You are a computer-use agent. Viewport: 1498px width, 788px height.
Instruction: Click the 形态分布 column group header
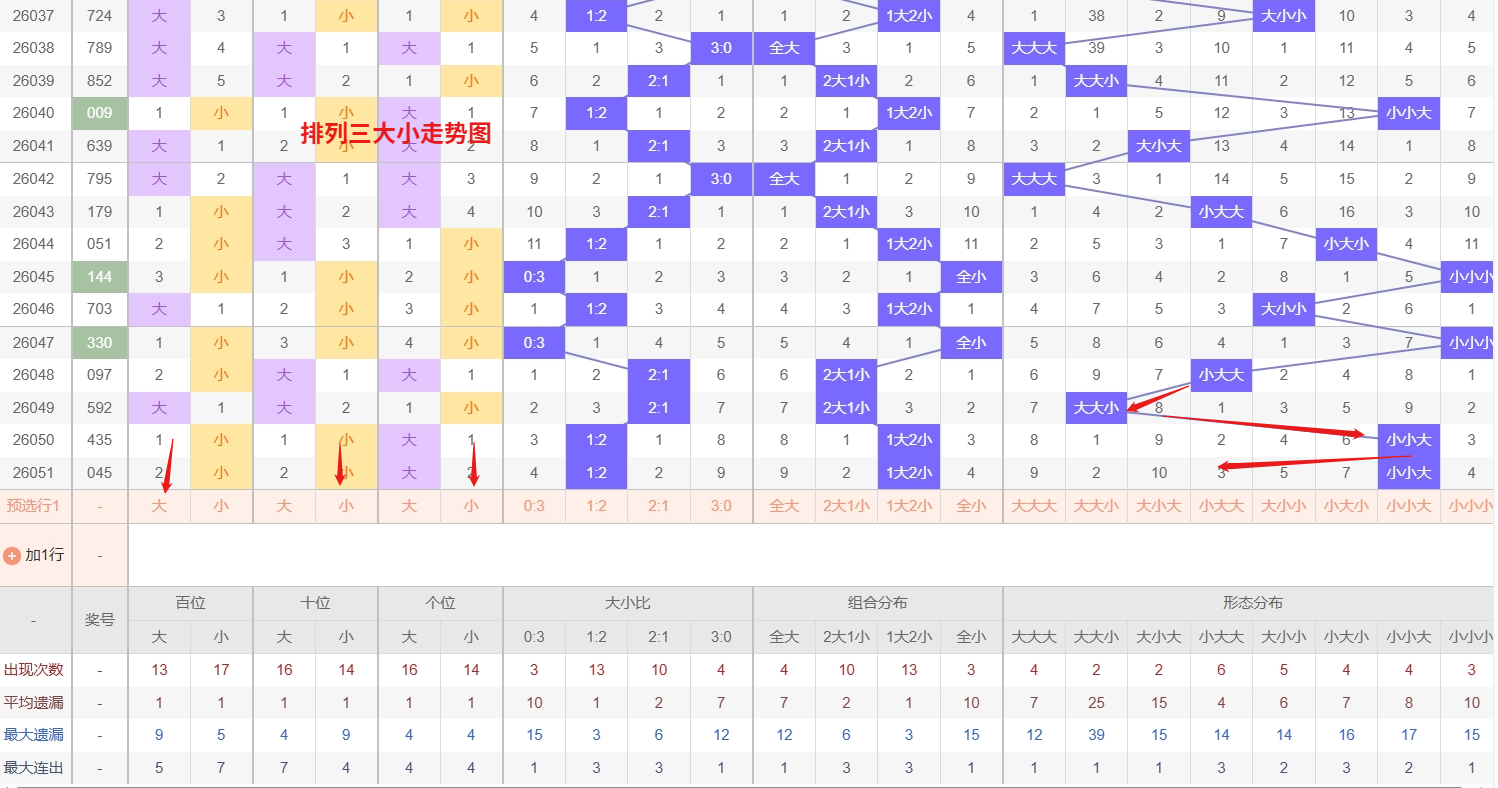[1250, 602]
